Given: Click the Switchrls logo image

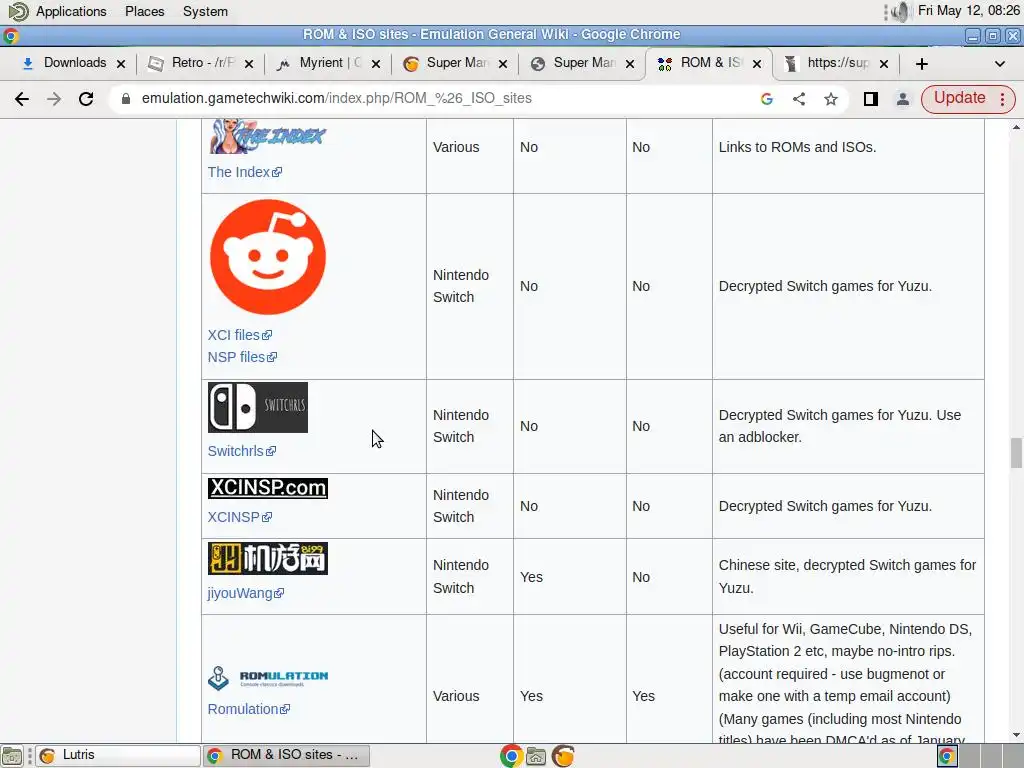Looking at the screenshot, I should click(258, 408).
